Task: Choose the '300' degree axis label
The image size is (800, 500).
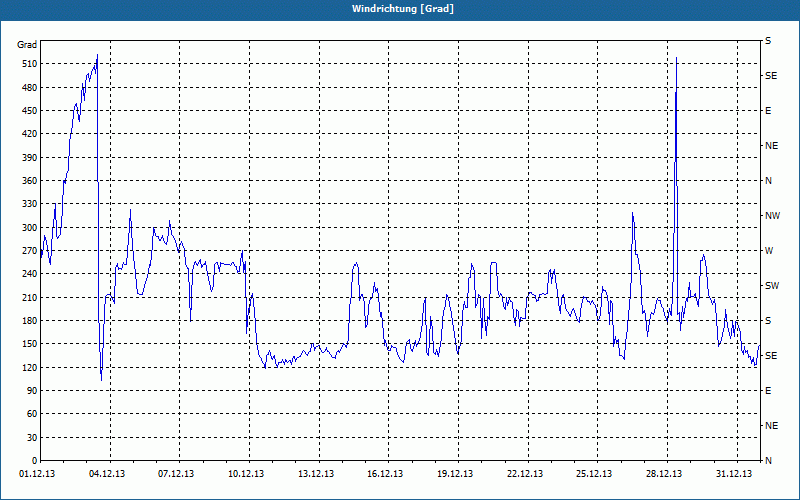Action: click(30, 228)
